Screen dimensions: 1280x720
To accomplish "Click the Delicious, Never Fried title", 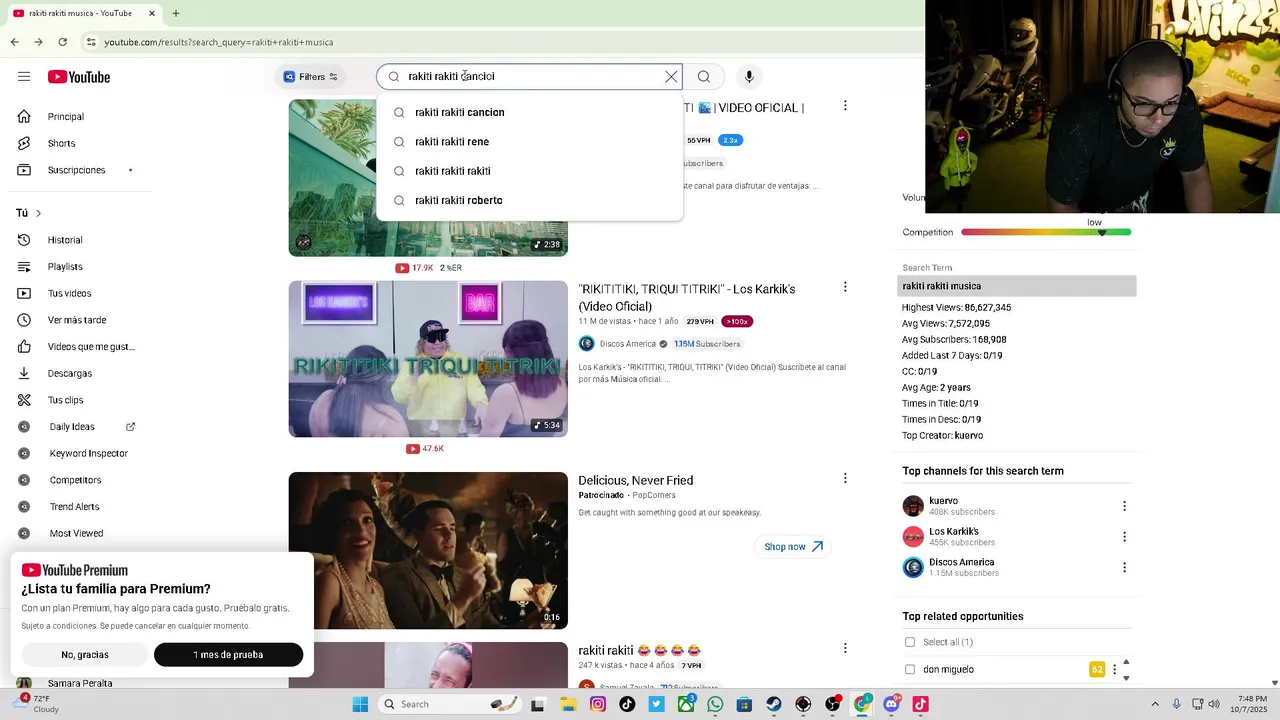I will click(x=635, y=480).
